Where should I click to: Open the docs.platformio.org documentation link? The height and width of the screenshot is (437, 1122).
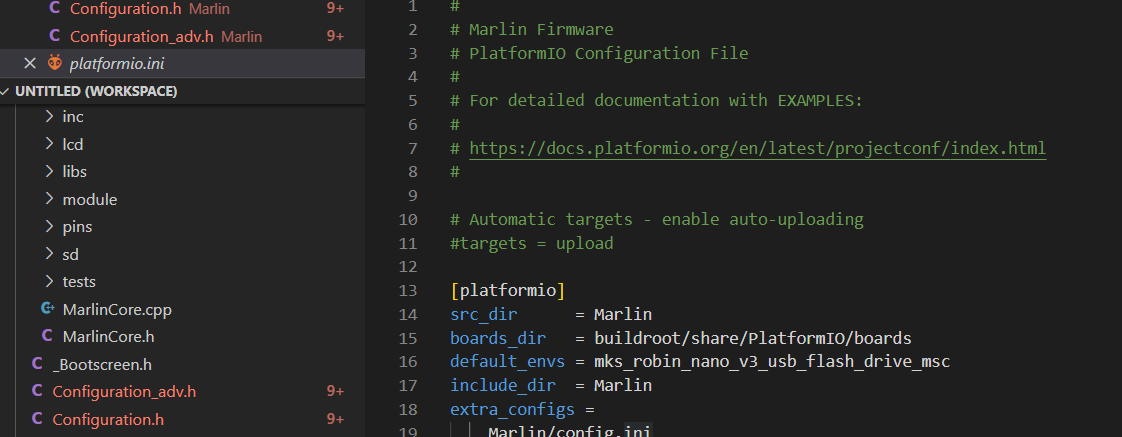(757, 148)
